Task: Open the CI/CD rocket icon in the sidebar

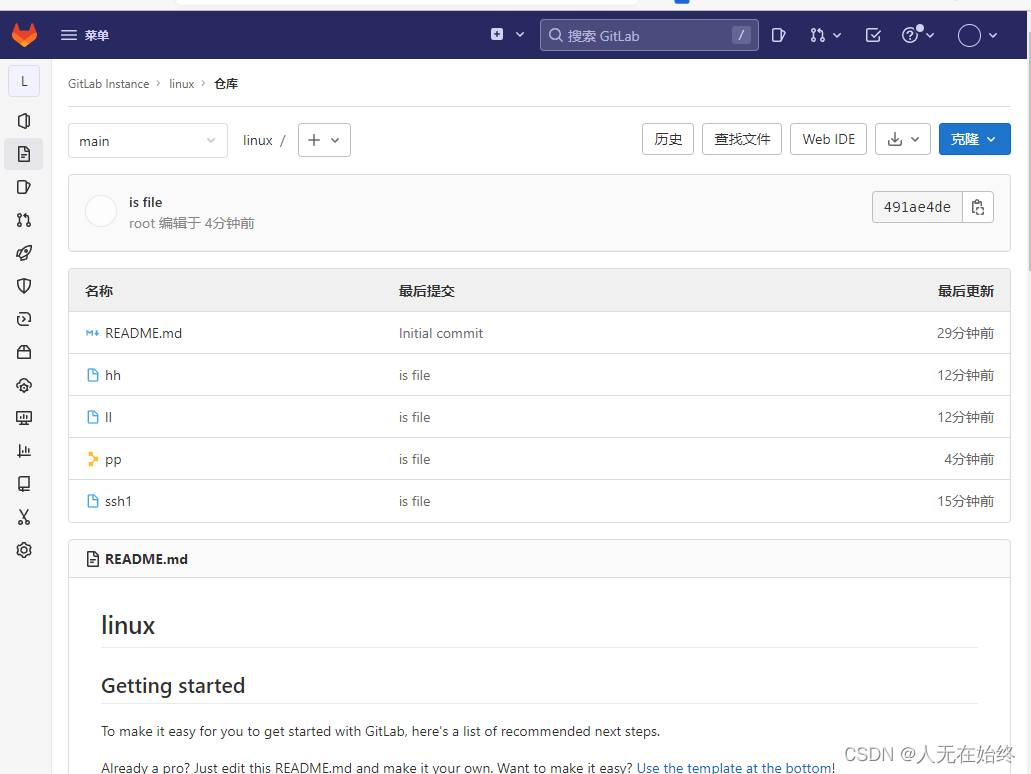Action: tap(24, 253)
